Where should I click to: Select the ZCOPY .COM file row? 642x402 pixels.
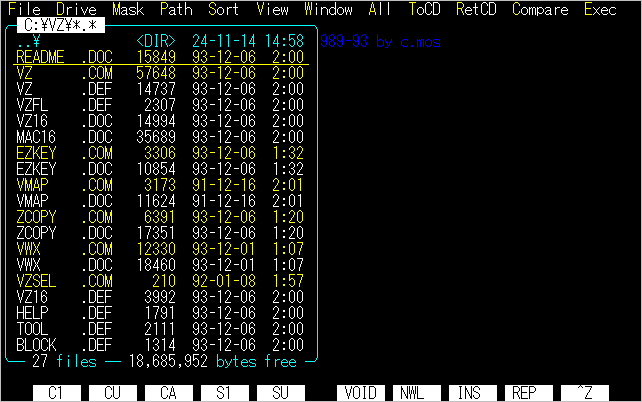[160, 217]
